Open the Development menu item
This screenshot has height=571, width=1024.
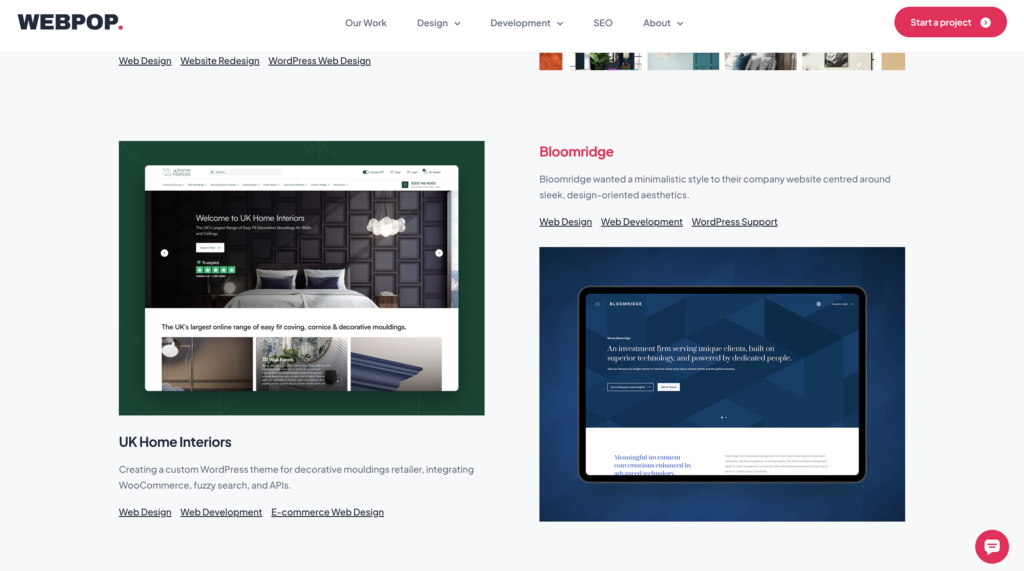pyautogui.click(x=520, y=23)
